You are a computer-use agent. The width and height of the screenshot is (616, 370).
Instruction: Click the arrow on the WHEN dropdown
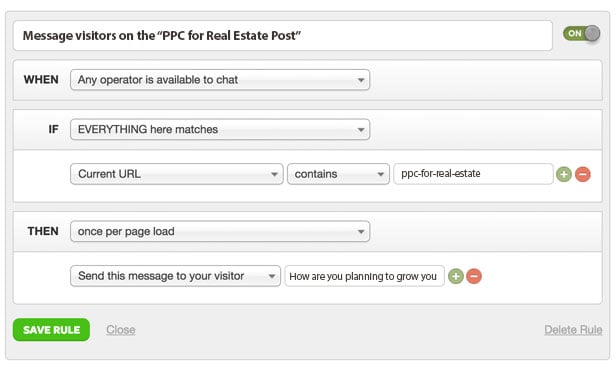point(361,80)
